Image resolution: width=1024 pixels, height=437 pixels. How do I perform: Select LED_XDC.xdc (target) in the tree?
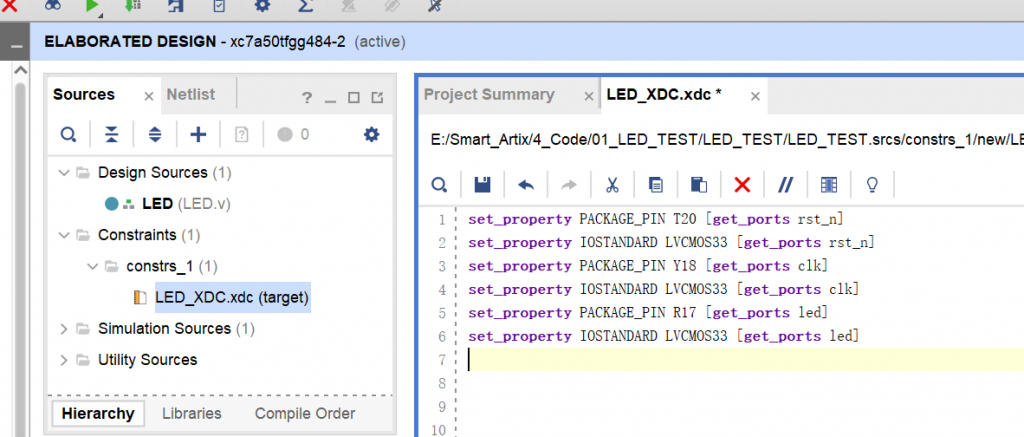tap(232, 298)
